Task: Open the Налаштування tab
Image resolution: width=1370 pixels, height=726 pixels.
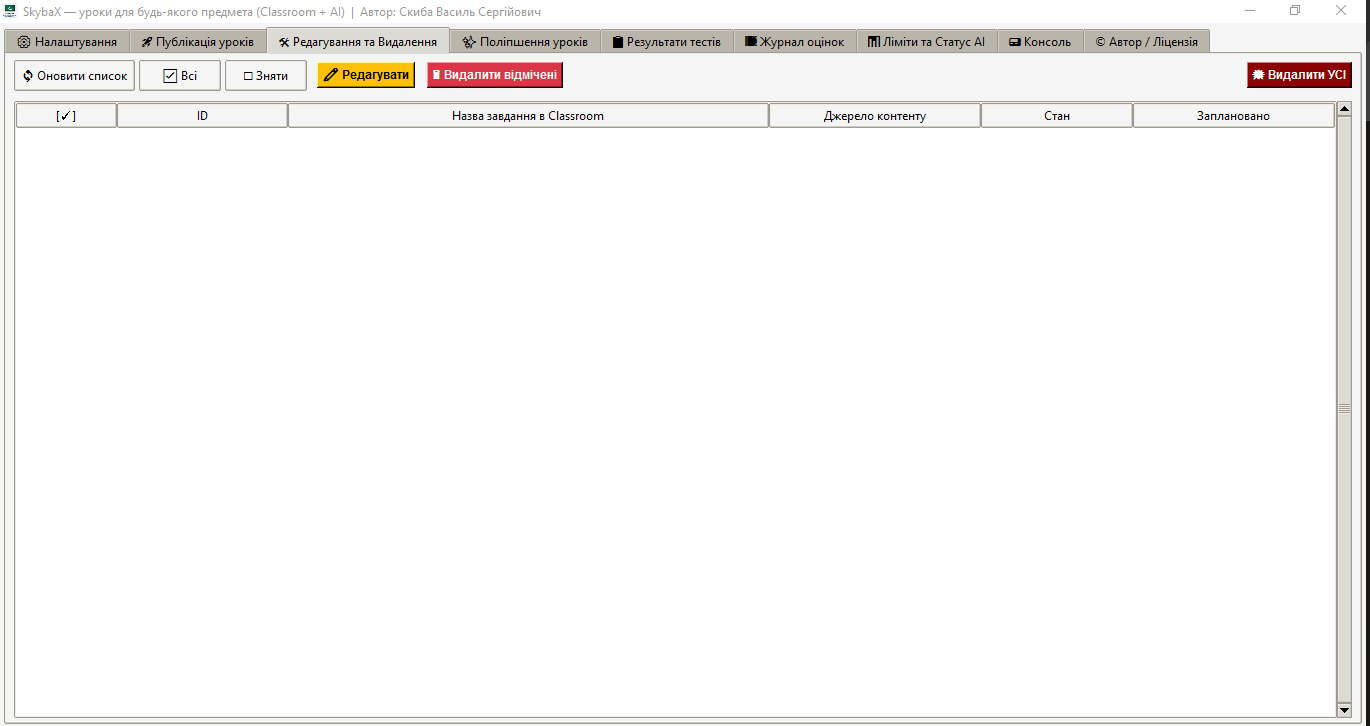Action: (x=67, y=42)
